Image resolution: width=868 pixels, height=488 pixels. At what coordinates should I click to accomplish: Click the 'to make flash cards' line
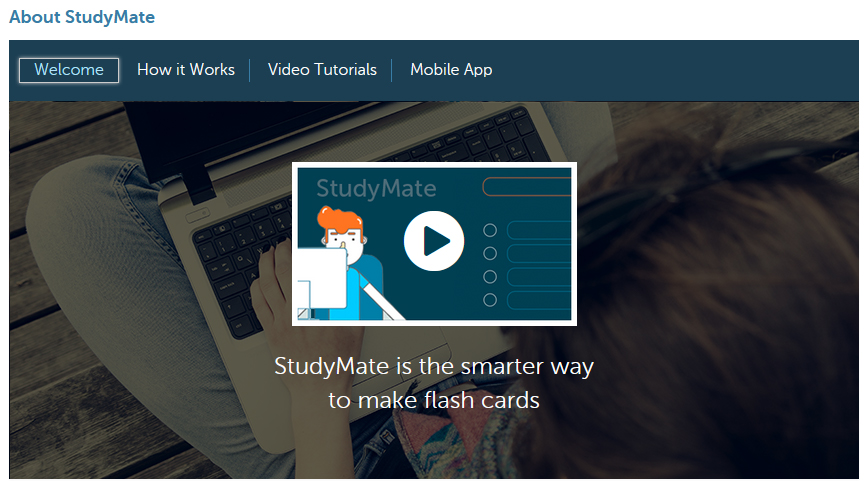(x=434, y=400)
